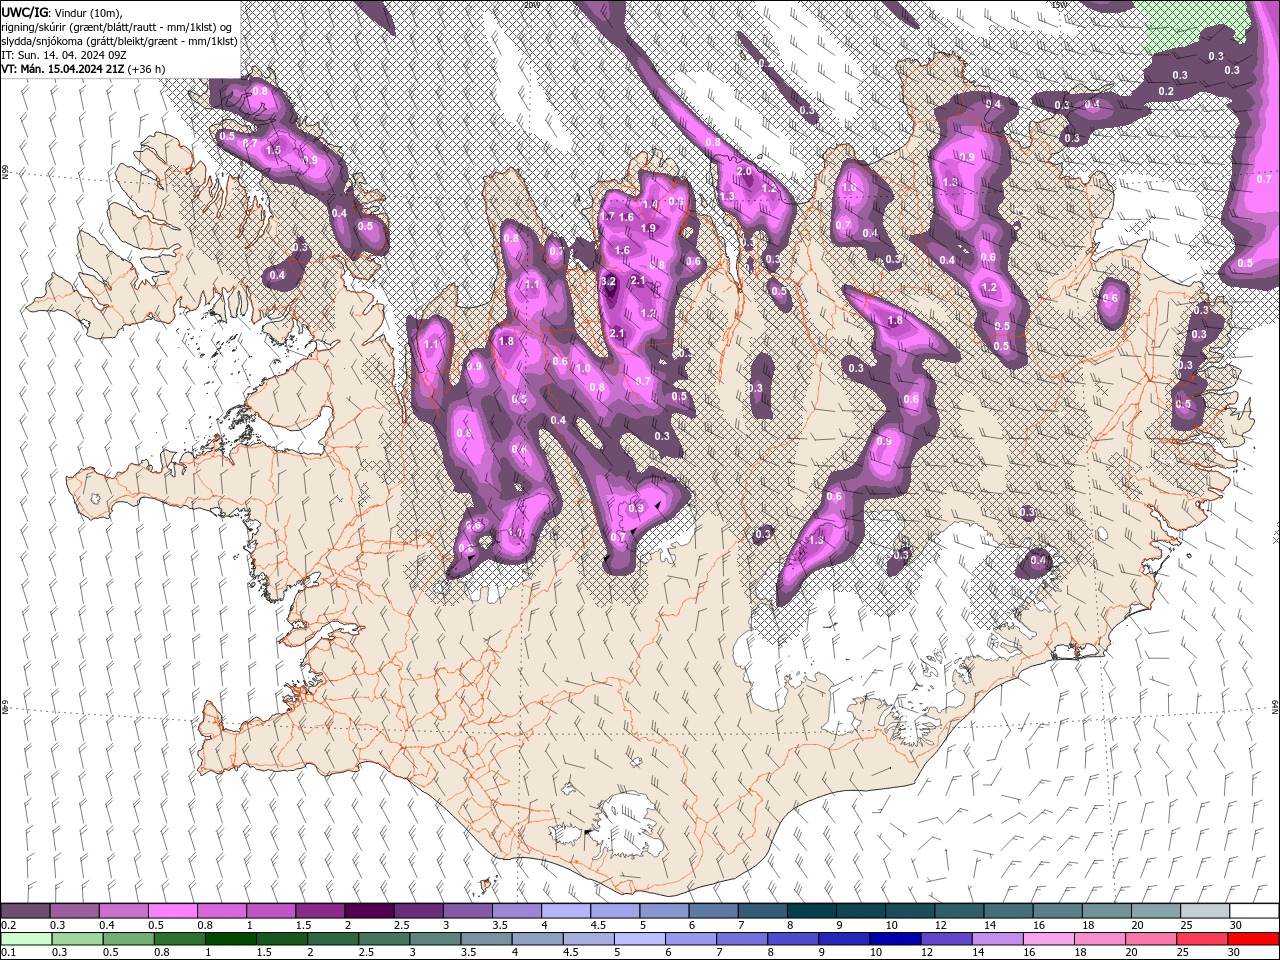Pick the bright red lower swatch at 30

click(x=1253, y=939)
